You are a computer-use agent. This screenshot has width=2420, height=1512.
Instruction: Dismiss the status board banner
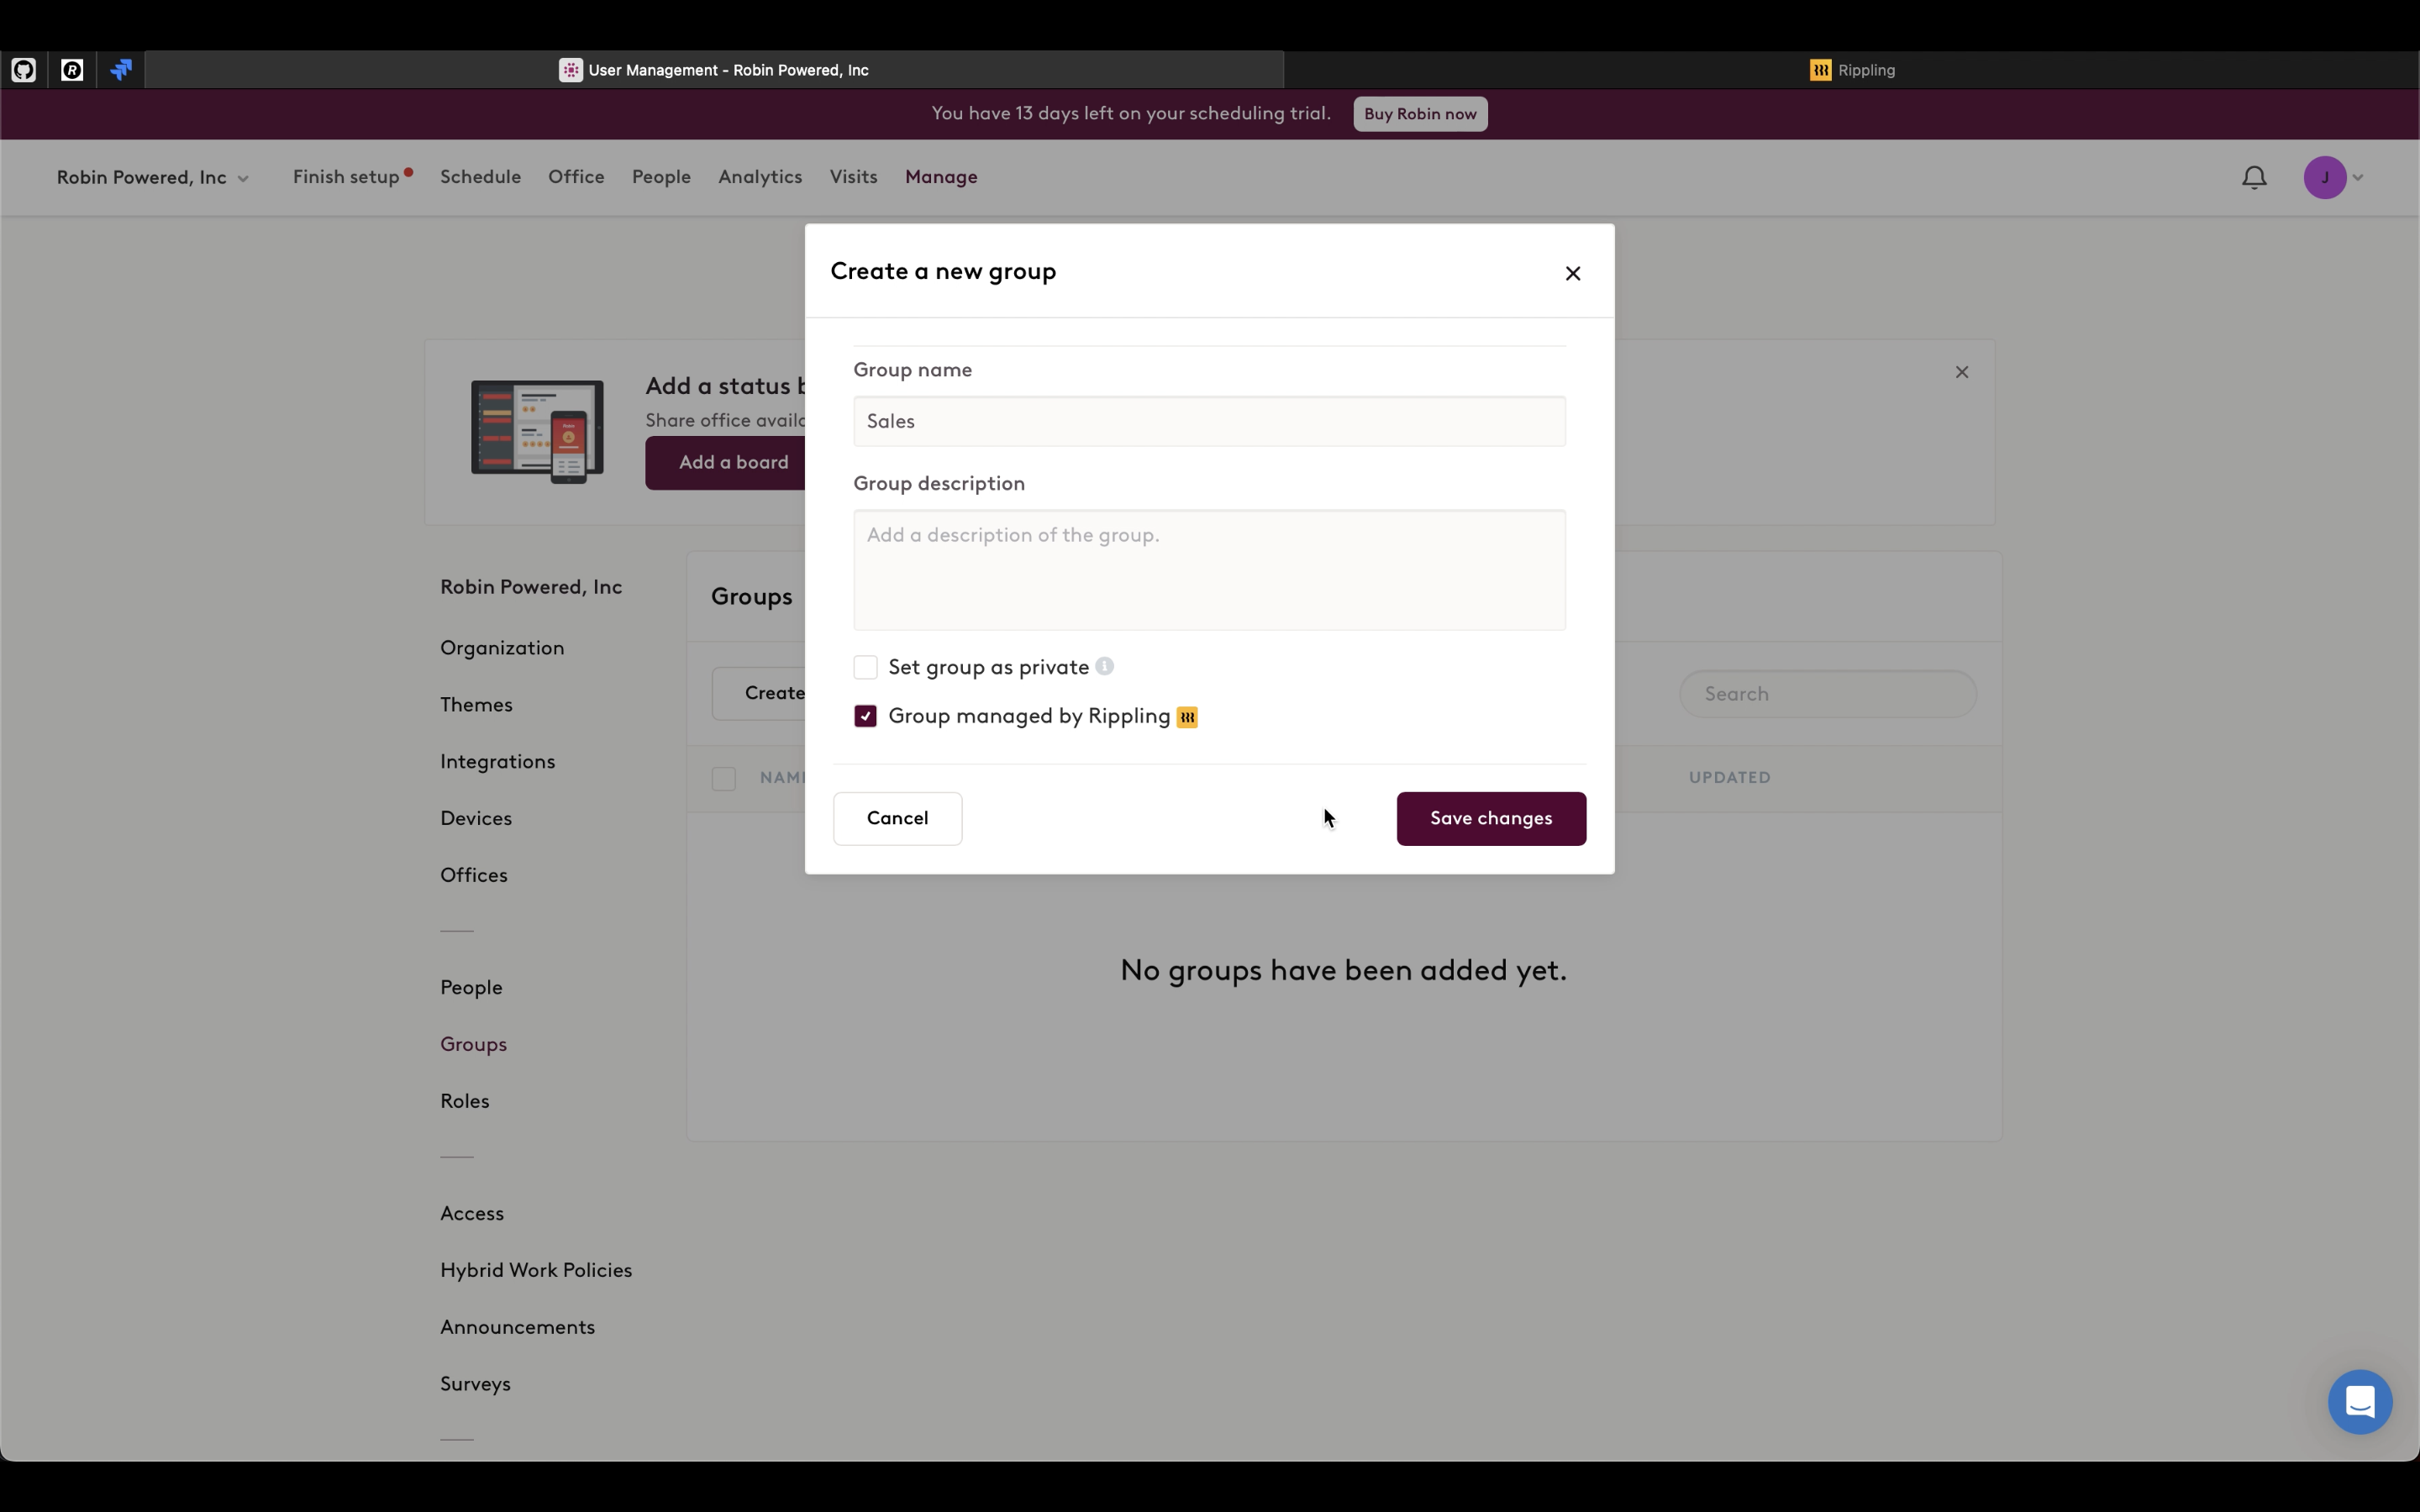click(1961, 372)
